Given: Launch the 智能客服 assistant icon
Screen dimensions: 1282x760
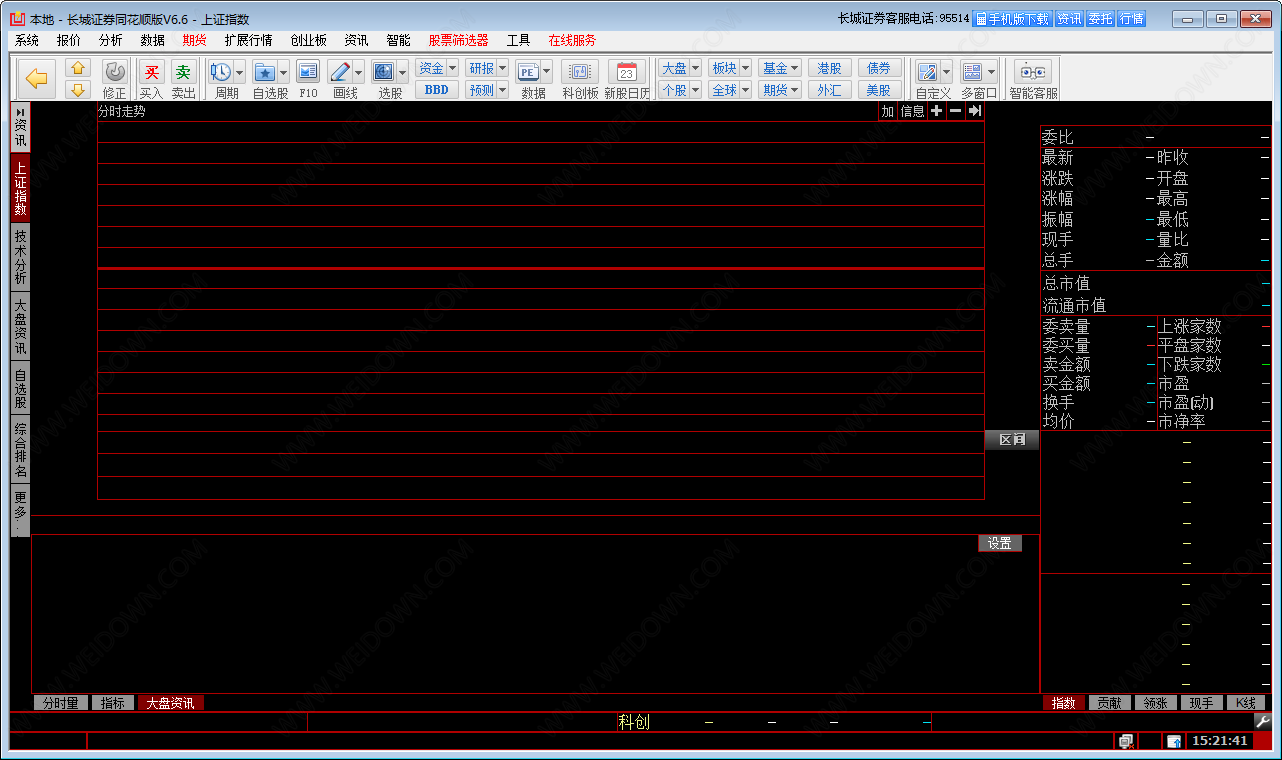Looking at the screenshot, I should (1033, 72).
